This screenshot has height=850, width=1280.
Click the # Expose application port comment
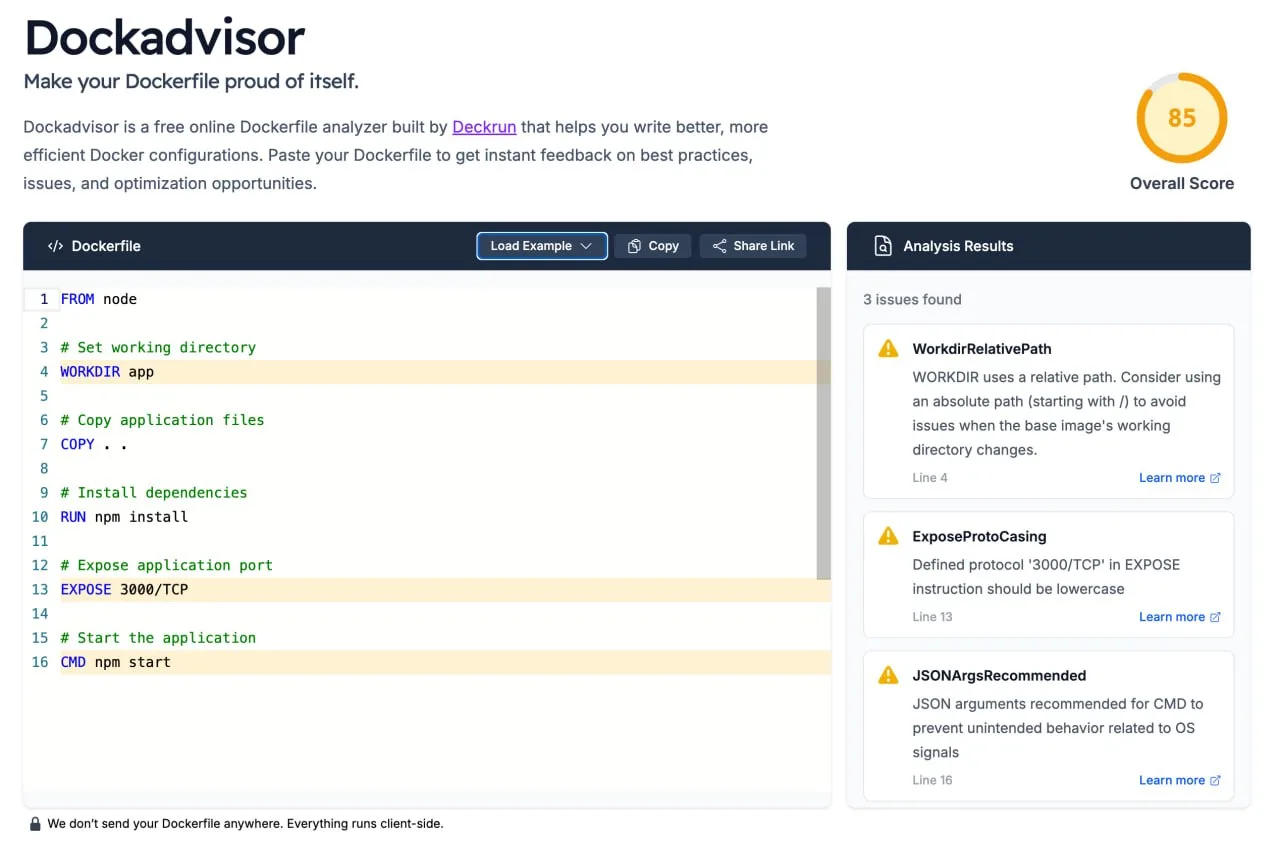click(166, 565)
